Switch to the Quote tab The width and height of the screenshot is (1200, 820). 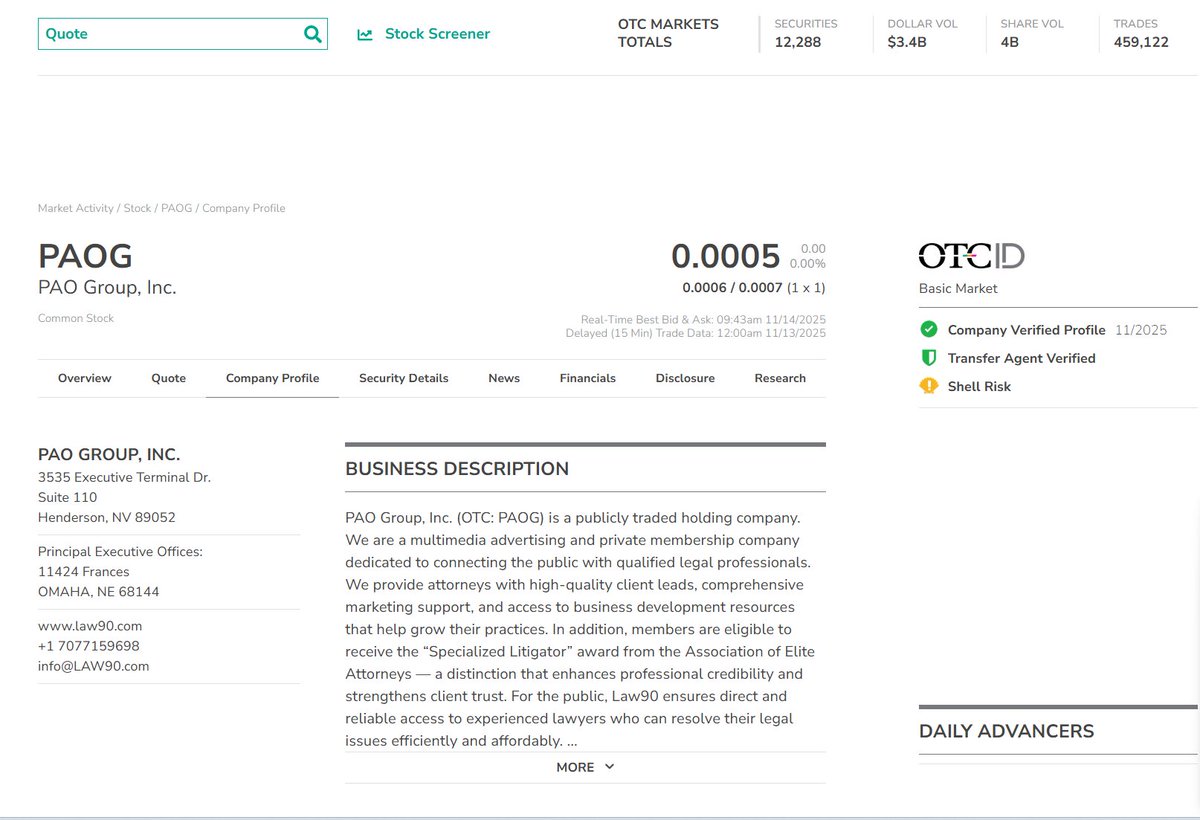pyautogui.click(x=169, y=378)
